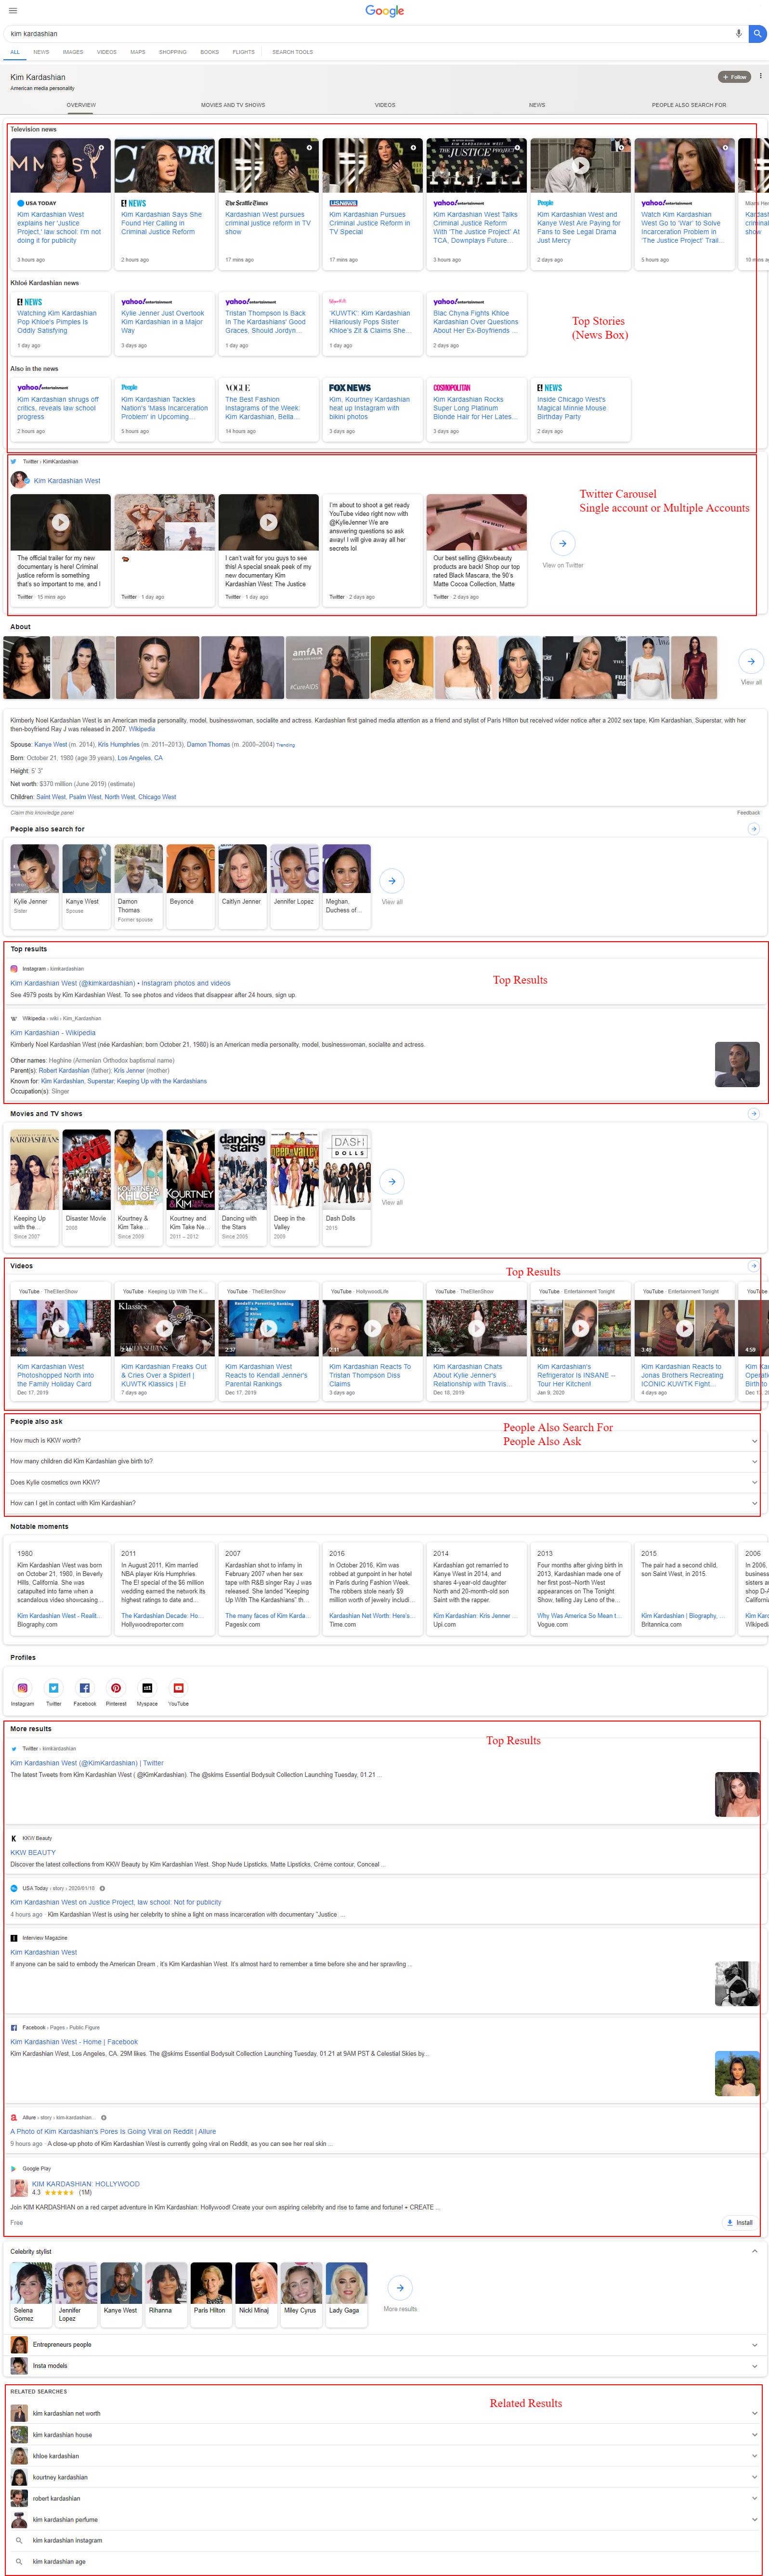Open the Kim Kardashian - Wikipedia result link

tap(53, 1033)
